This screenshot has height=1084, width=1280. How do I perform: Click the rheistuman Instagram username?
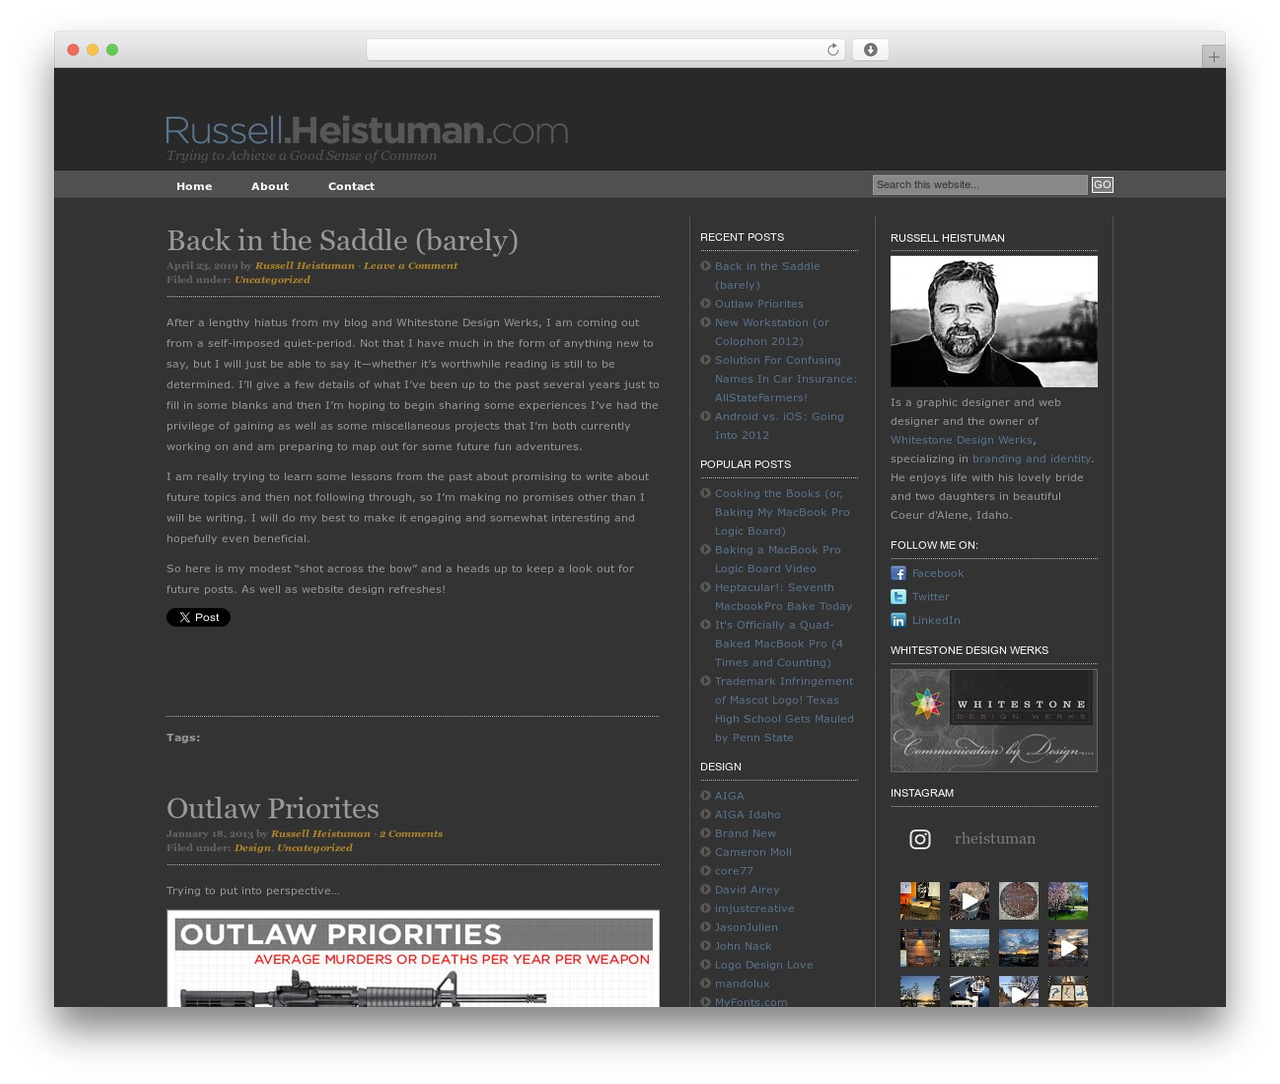coord(995,839)
